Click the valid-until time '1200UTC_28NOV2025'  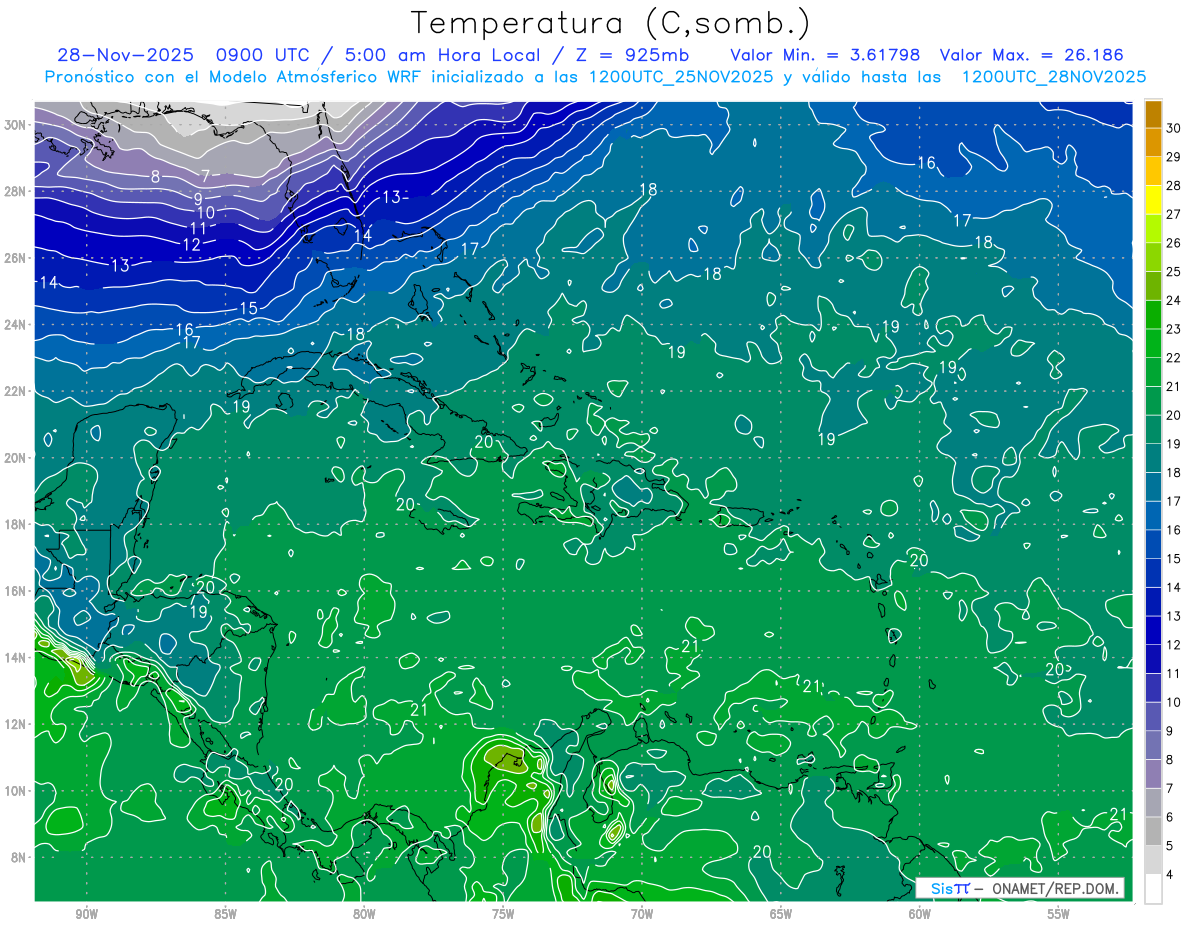[x=1053, y=77]
